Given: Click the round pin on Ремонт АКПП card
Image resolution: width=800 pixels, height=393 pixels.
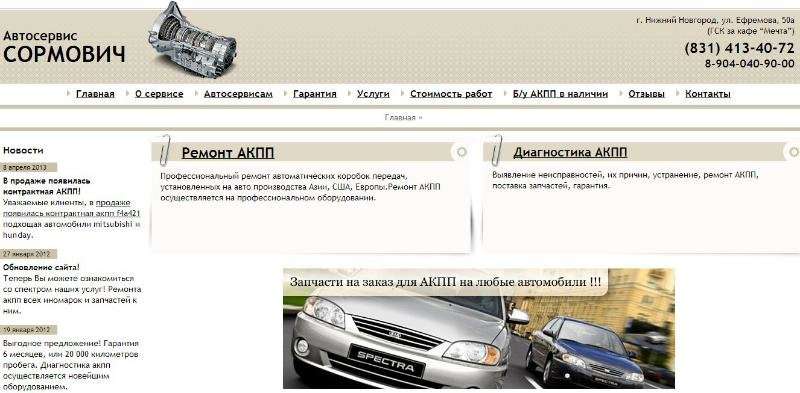Looking at the screenshot, I should (x=461, y=152).
